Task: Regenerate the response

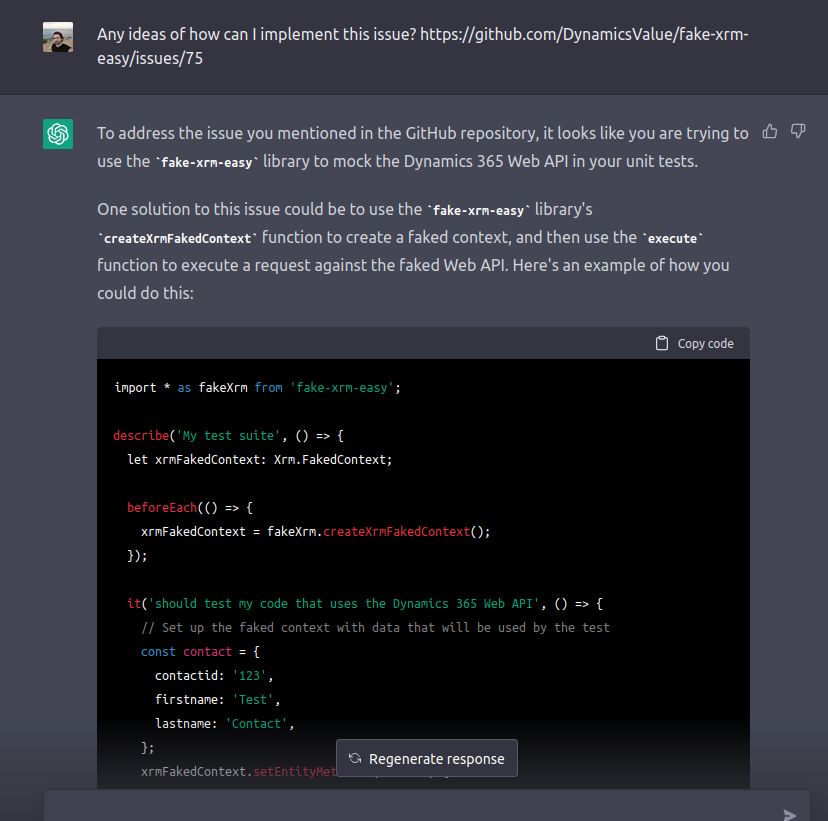Action: click(x=427, y=758)
